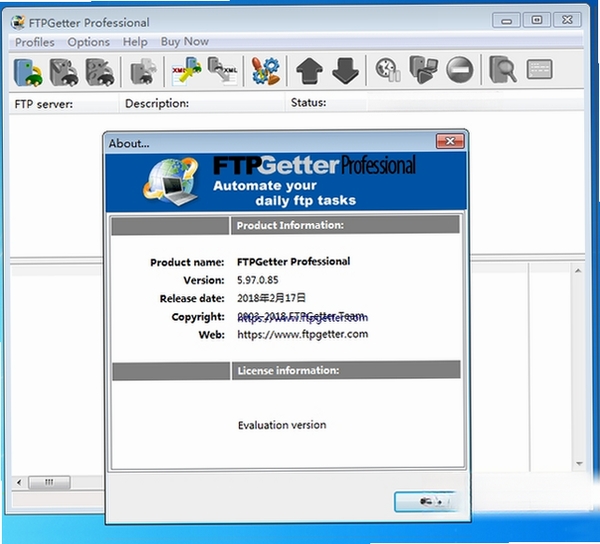Click the overlapping ftpgetter link beside Copyright
Viewport: 600px width, 544px height.
pyautogui.click(x=303, y=317)
